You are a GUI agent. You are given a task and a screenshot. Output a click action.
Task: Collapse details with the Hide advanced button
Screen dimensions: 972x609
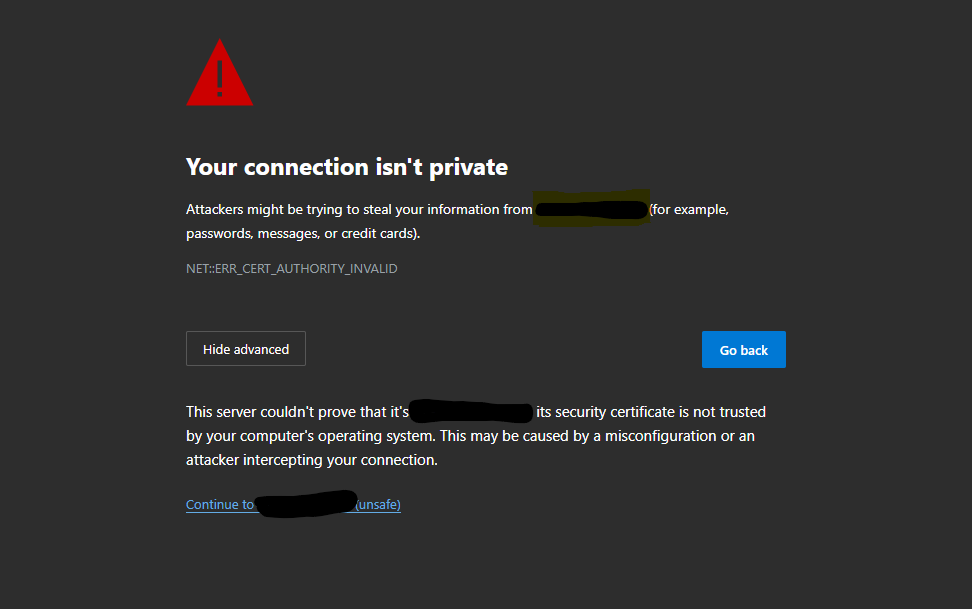pos(245,349)
